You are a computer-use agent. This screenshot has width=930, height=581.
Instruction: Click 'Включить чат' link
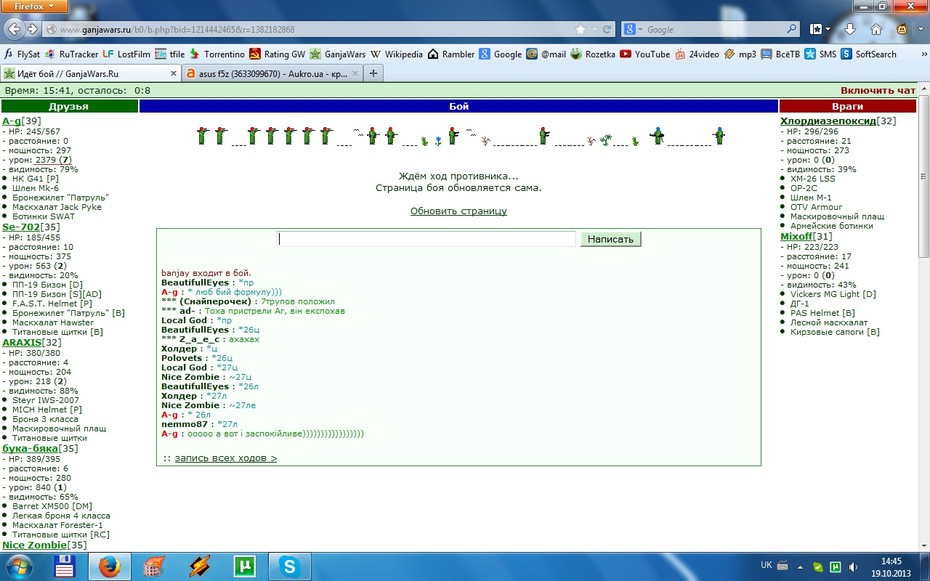pyautogui.click(x=878, y=91)
